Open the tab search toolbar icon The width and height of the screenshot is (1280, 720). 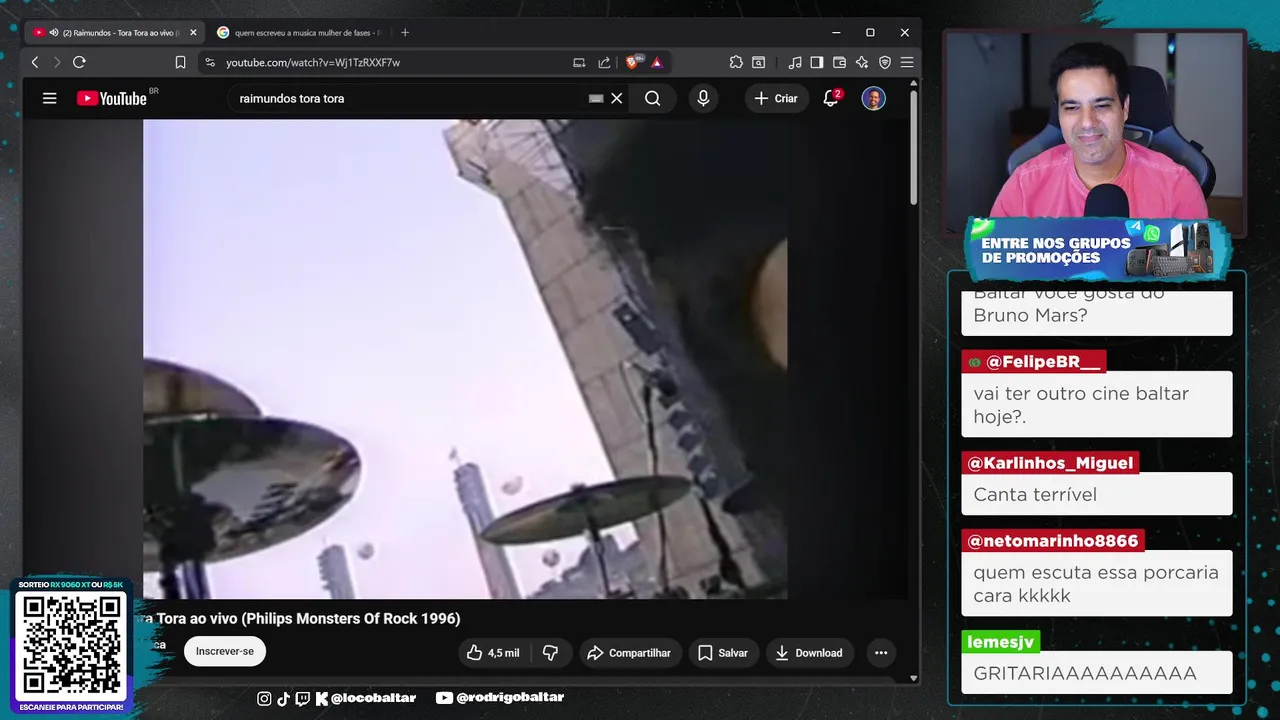(x=759, y=62)
